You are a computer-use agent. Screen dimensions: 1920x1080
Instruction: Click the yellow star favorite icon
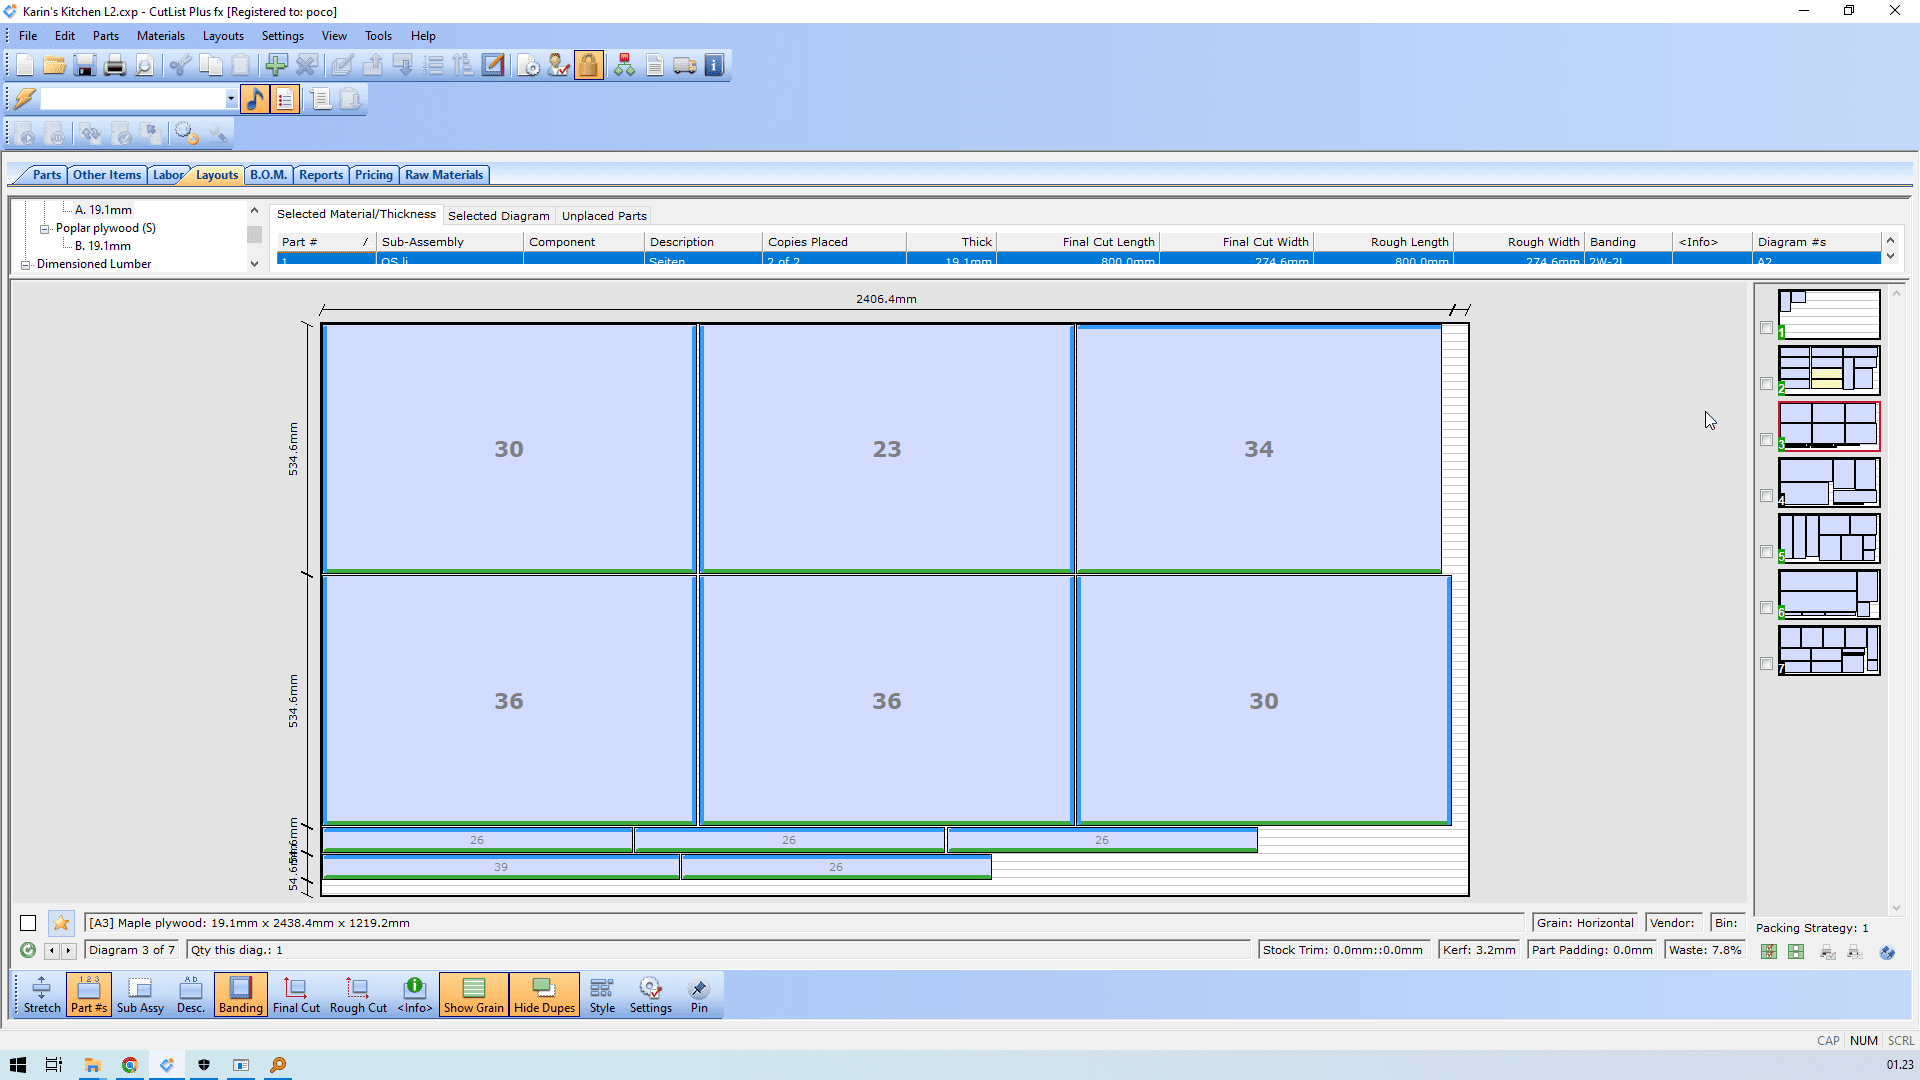tap(61, 923)
